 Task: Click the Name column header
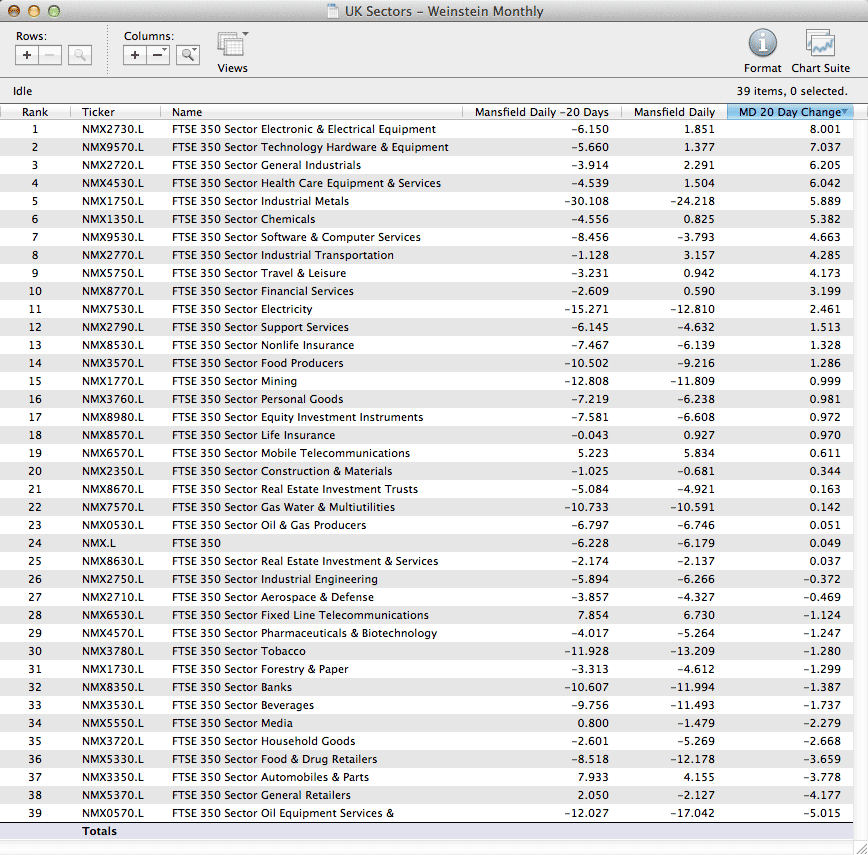187,112
